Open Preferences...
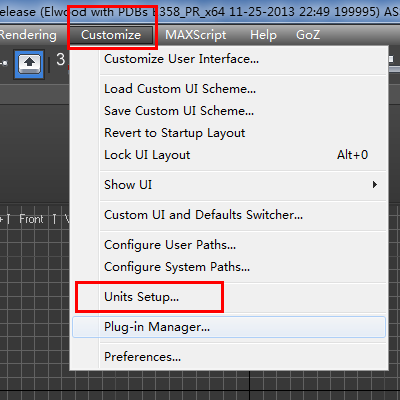 pyautogui.click(x=229, y=357)
